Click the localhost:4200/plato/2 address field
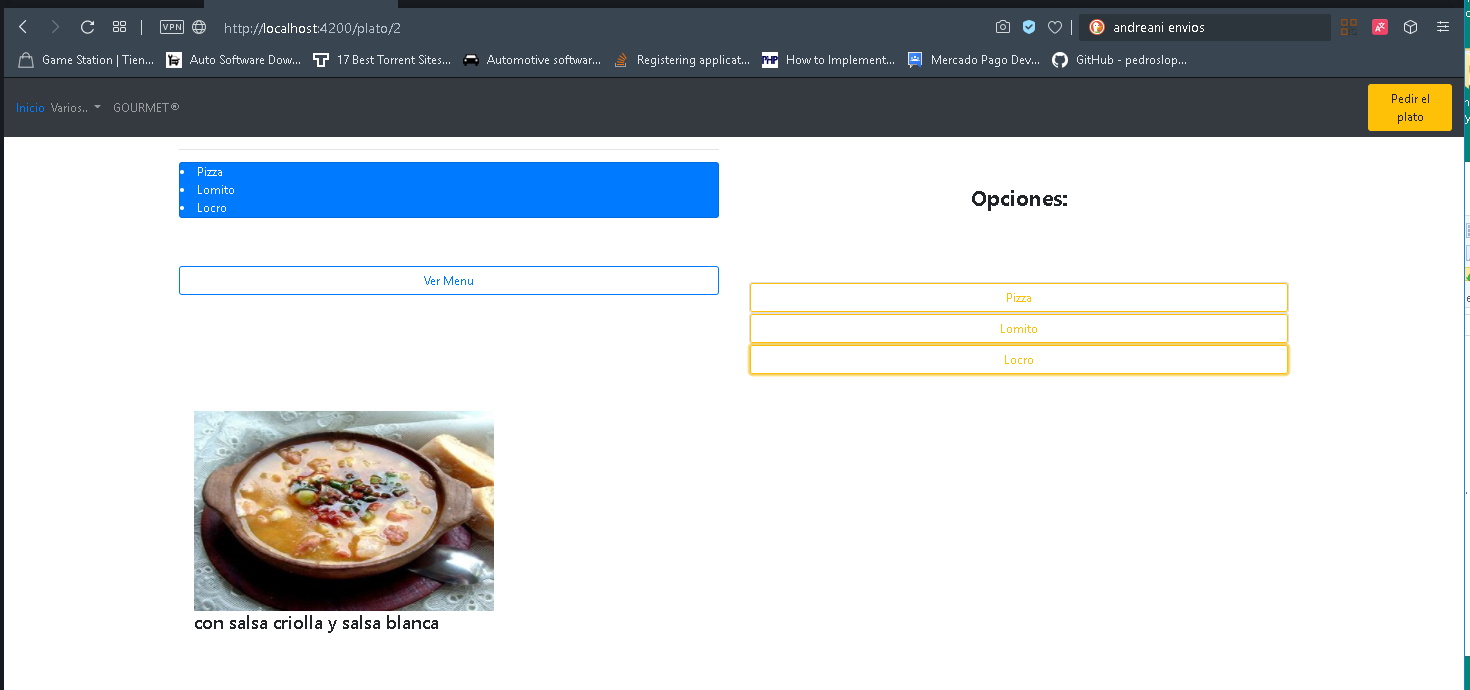This screenshot has width=1470, height=690. [x=312, y=28]
